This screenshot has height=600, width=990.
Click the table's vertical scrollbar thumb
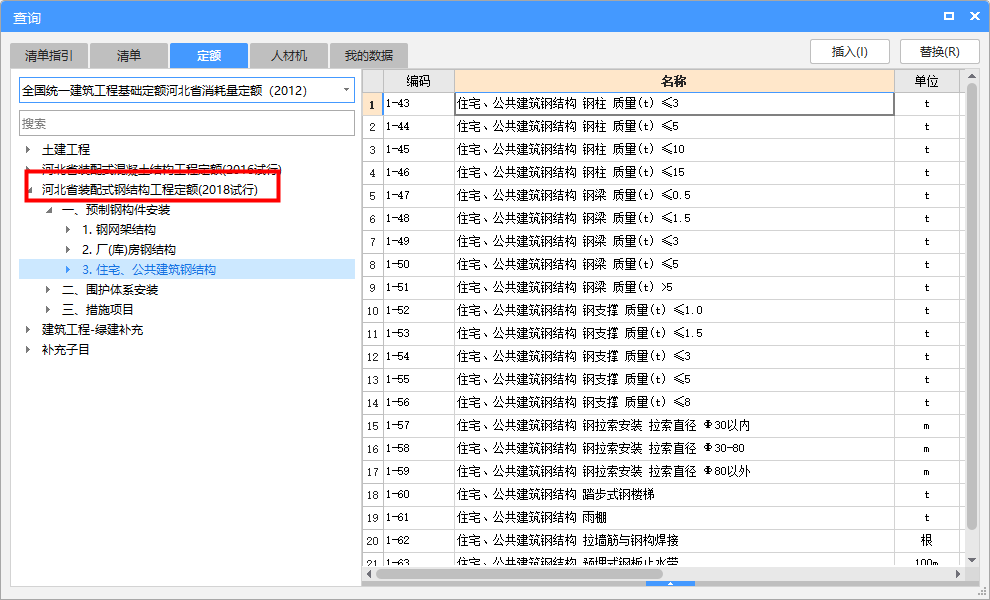pos(972,307)
